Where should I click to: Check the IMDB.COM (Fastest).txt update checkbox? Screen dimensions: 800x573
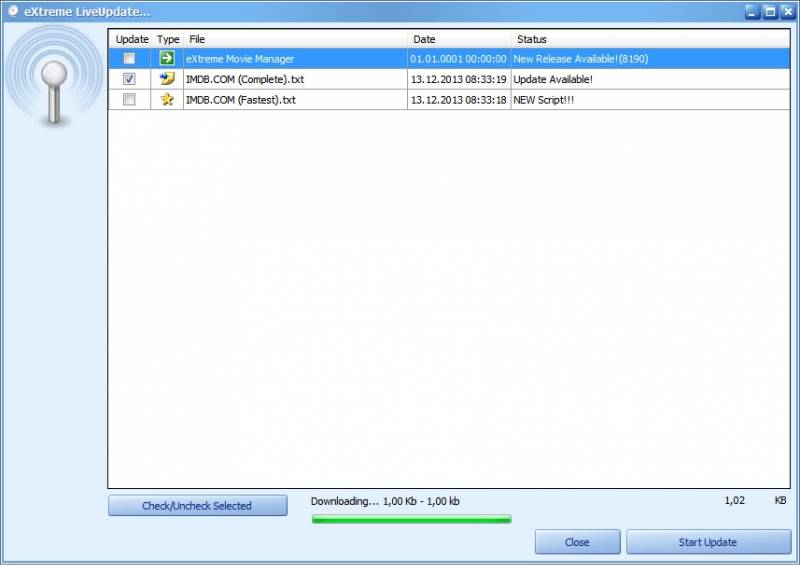pos(129,99)
